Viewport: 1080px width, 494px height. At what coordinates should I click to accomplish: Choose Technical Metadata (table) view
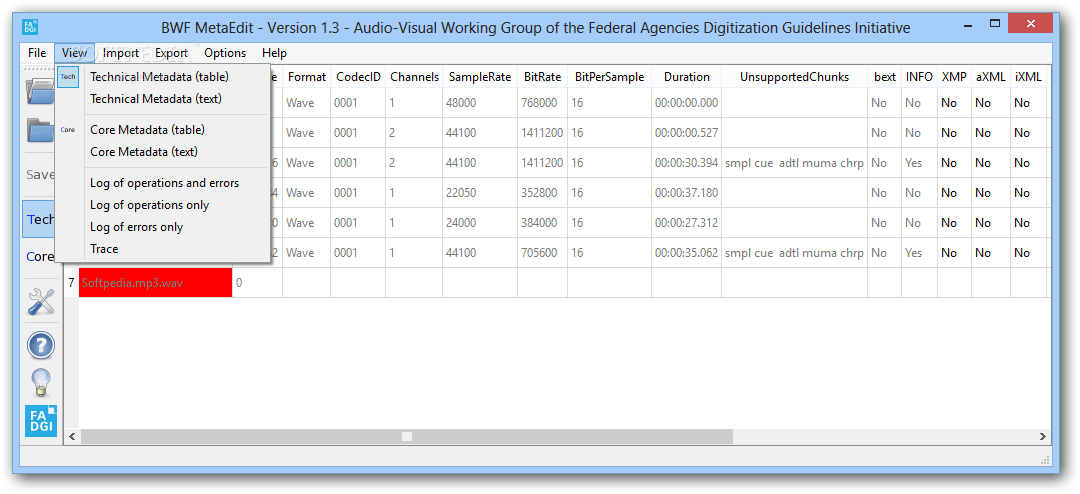pyautogui.click(x=162, y=77)
